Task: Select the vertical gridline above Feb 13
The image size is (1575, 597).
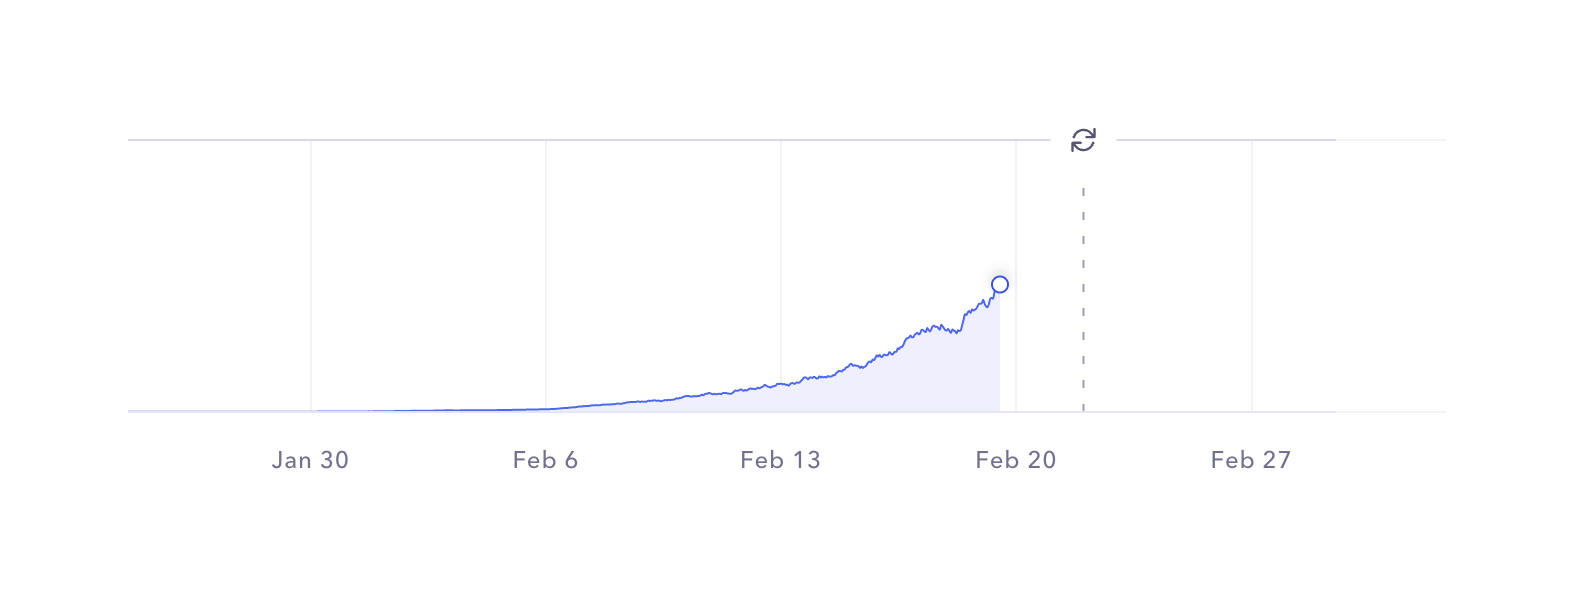Action: click(781, 250)
